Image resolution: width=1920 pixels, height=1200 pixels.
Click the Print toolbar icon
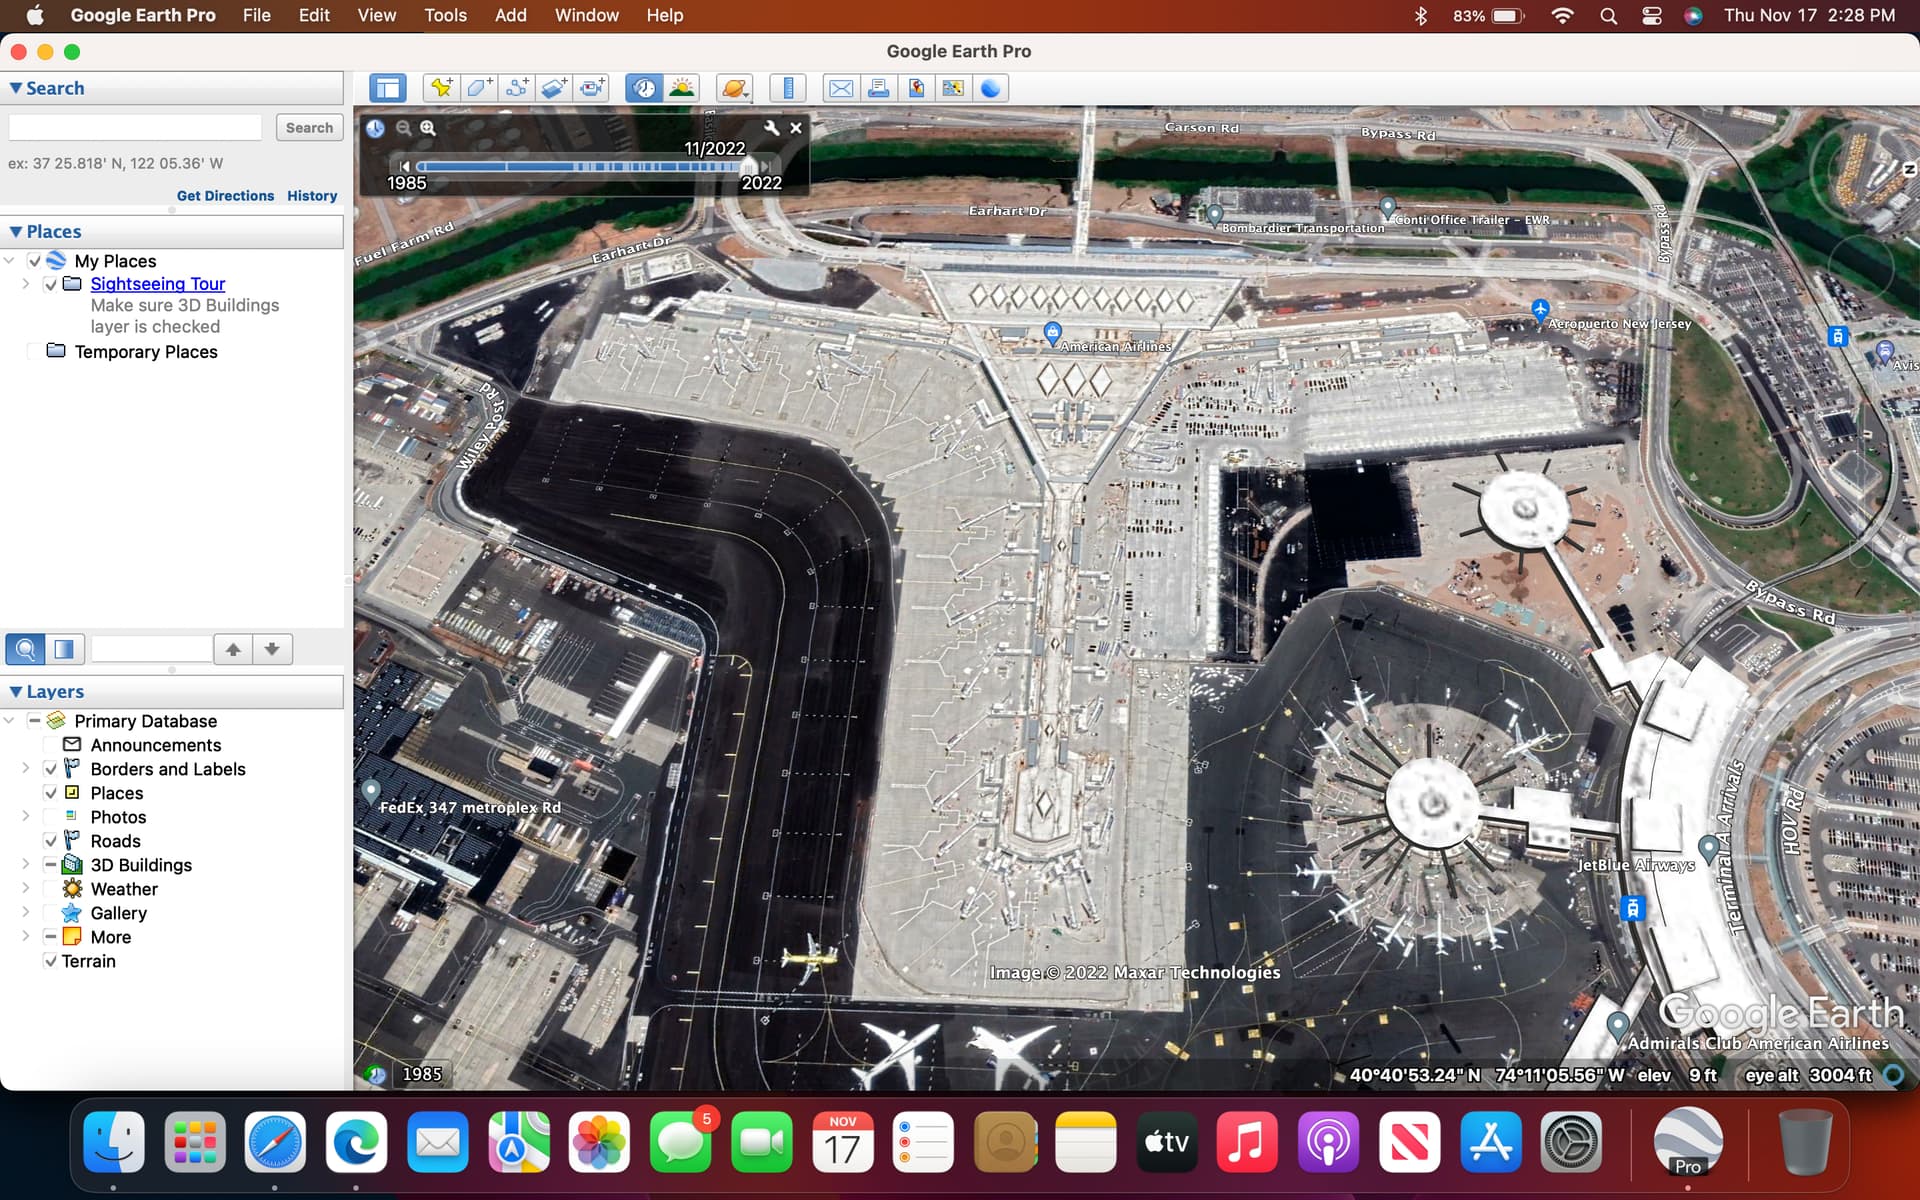878,88
